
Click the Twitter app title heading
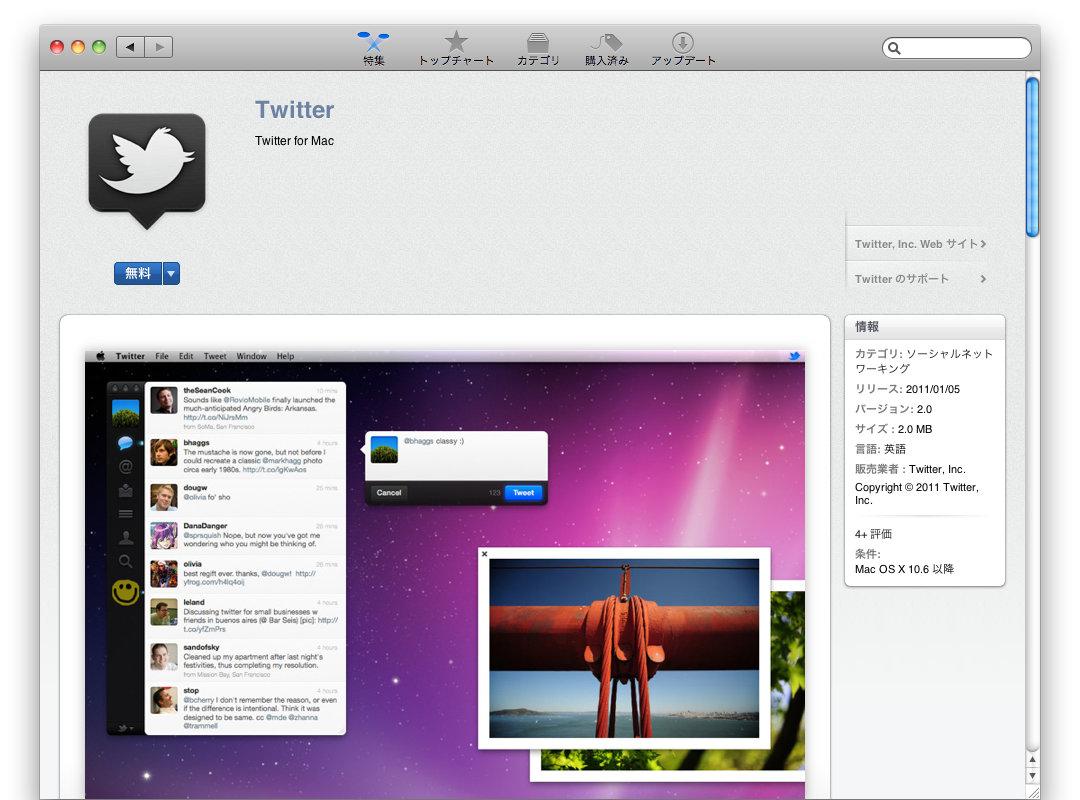[294, 110]
